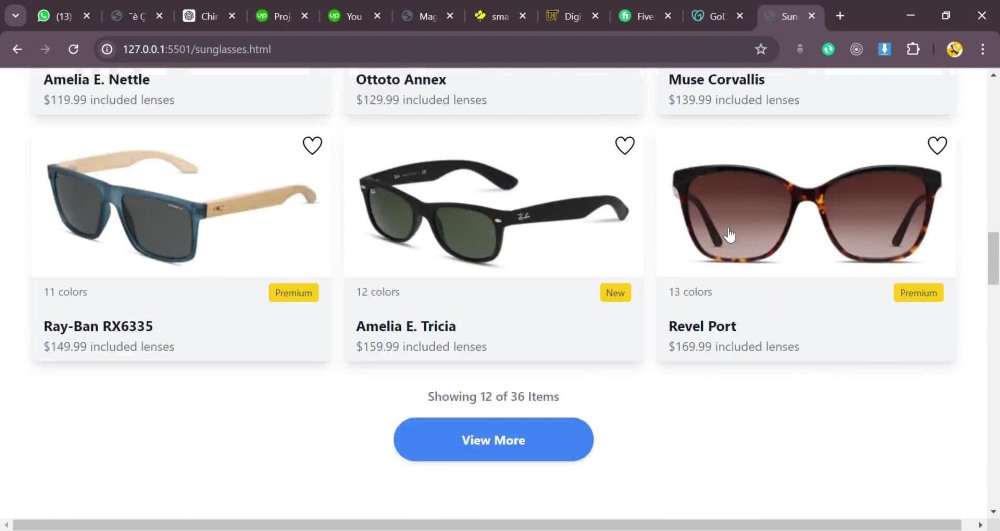
Task: Click the $149.99 included lenses price
Action: coord(108,347)
